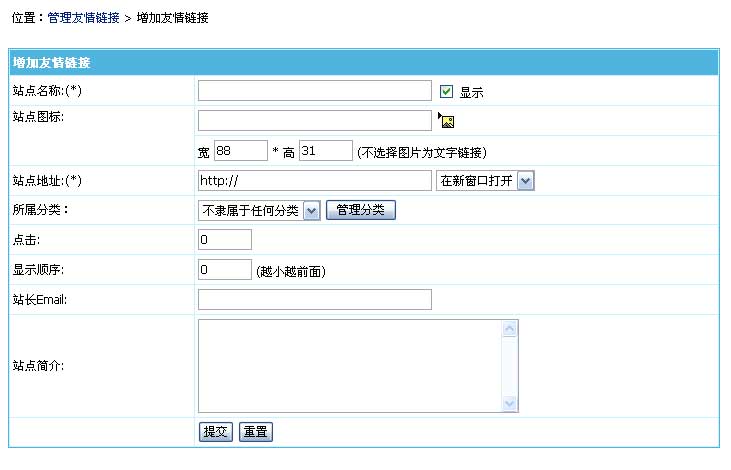Open the 在新窗口打开 dropdown
This screenshot has height=470, width=731.
point(486,180)
